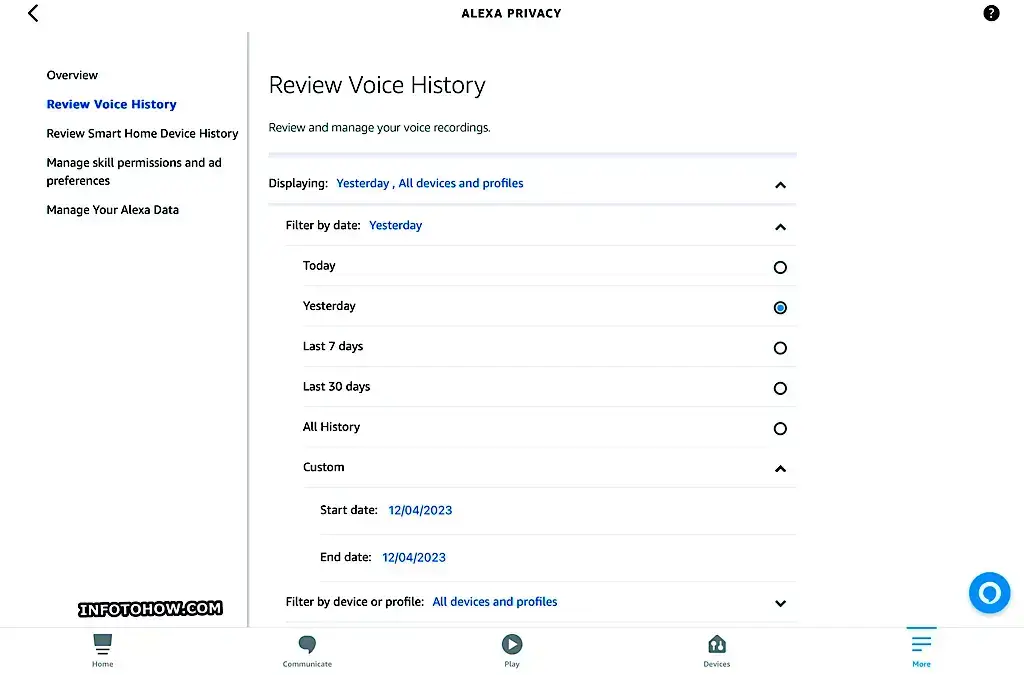
Task: Click the 'Review Voice History' page heading
Action: pos(377,86)
